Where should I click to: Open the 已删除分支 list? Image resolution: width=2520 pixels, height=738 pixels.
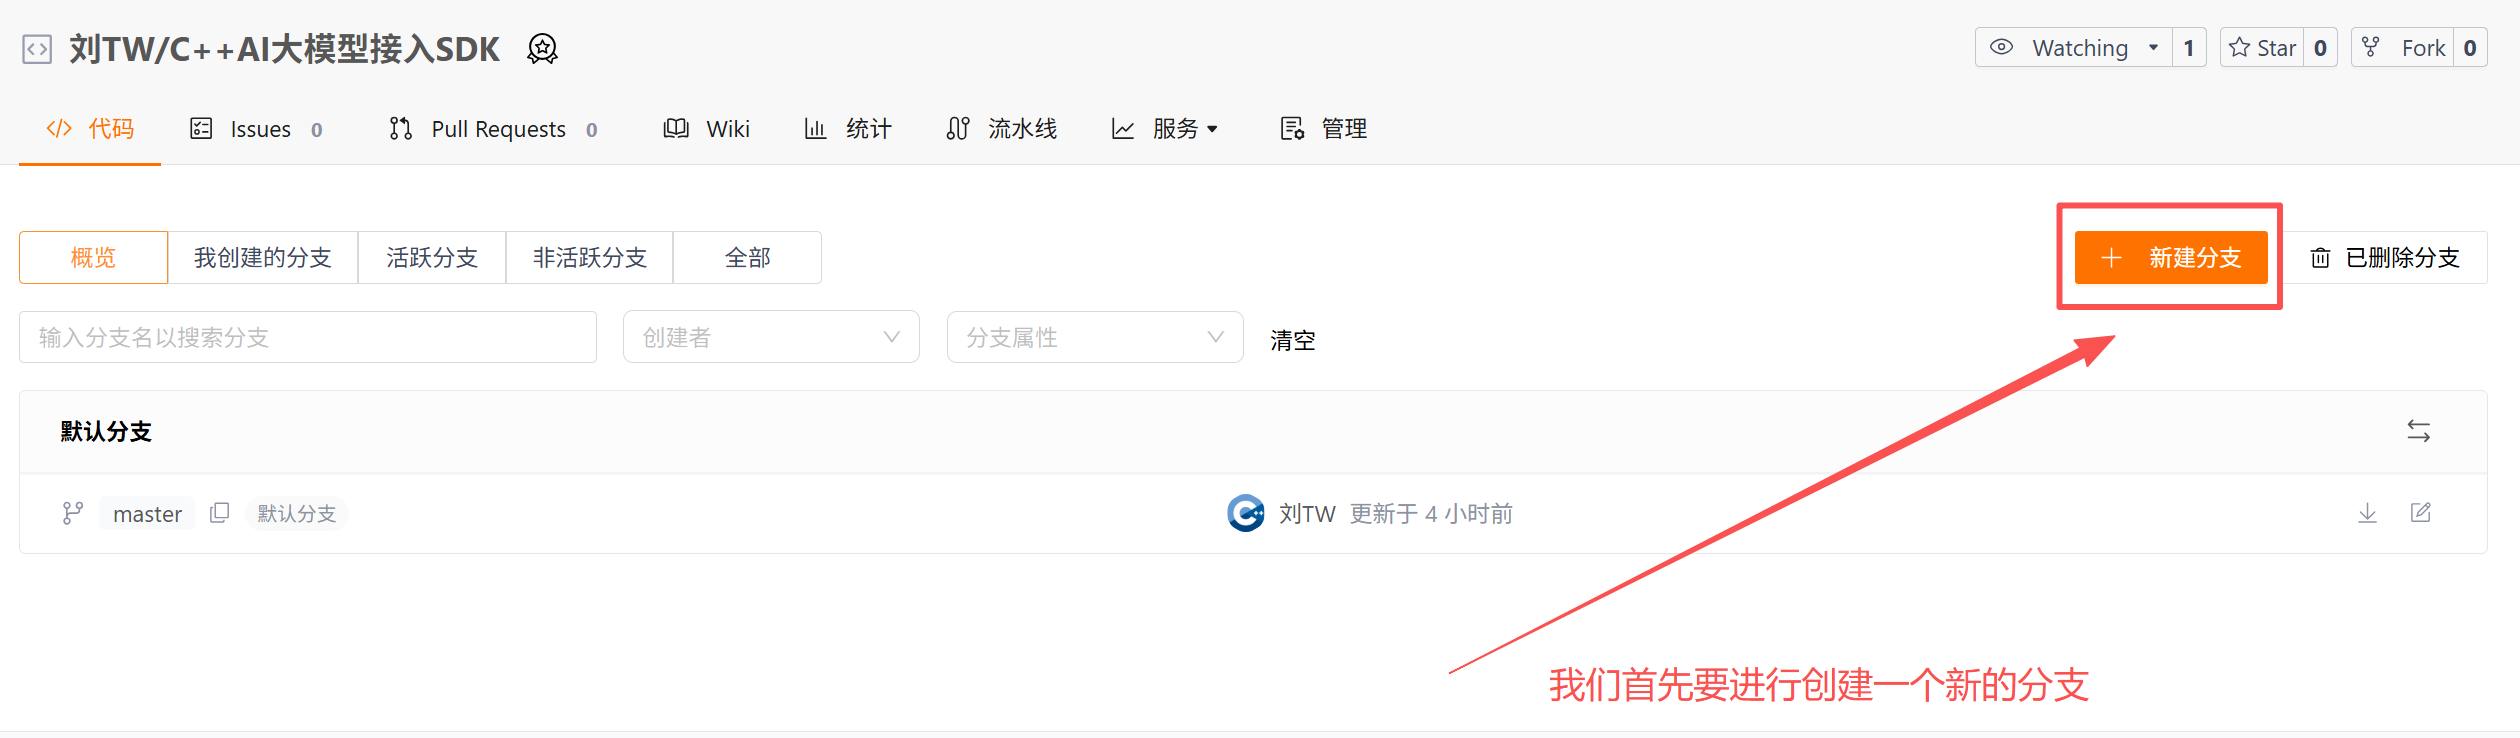point(2384,258)
